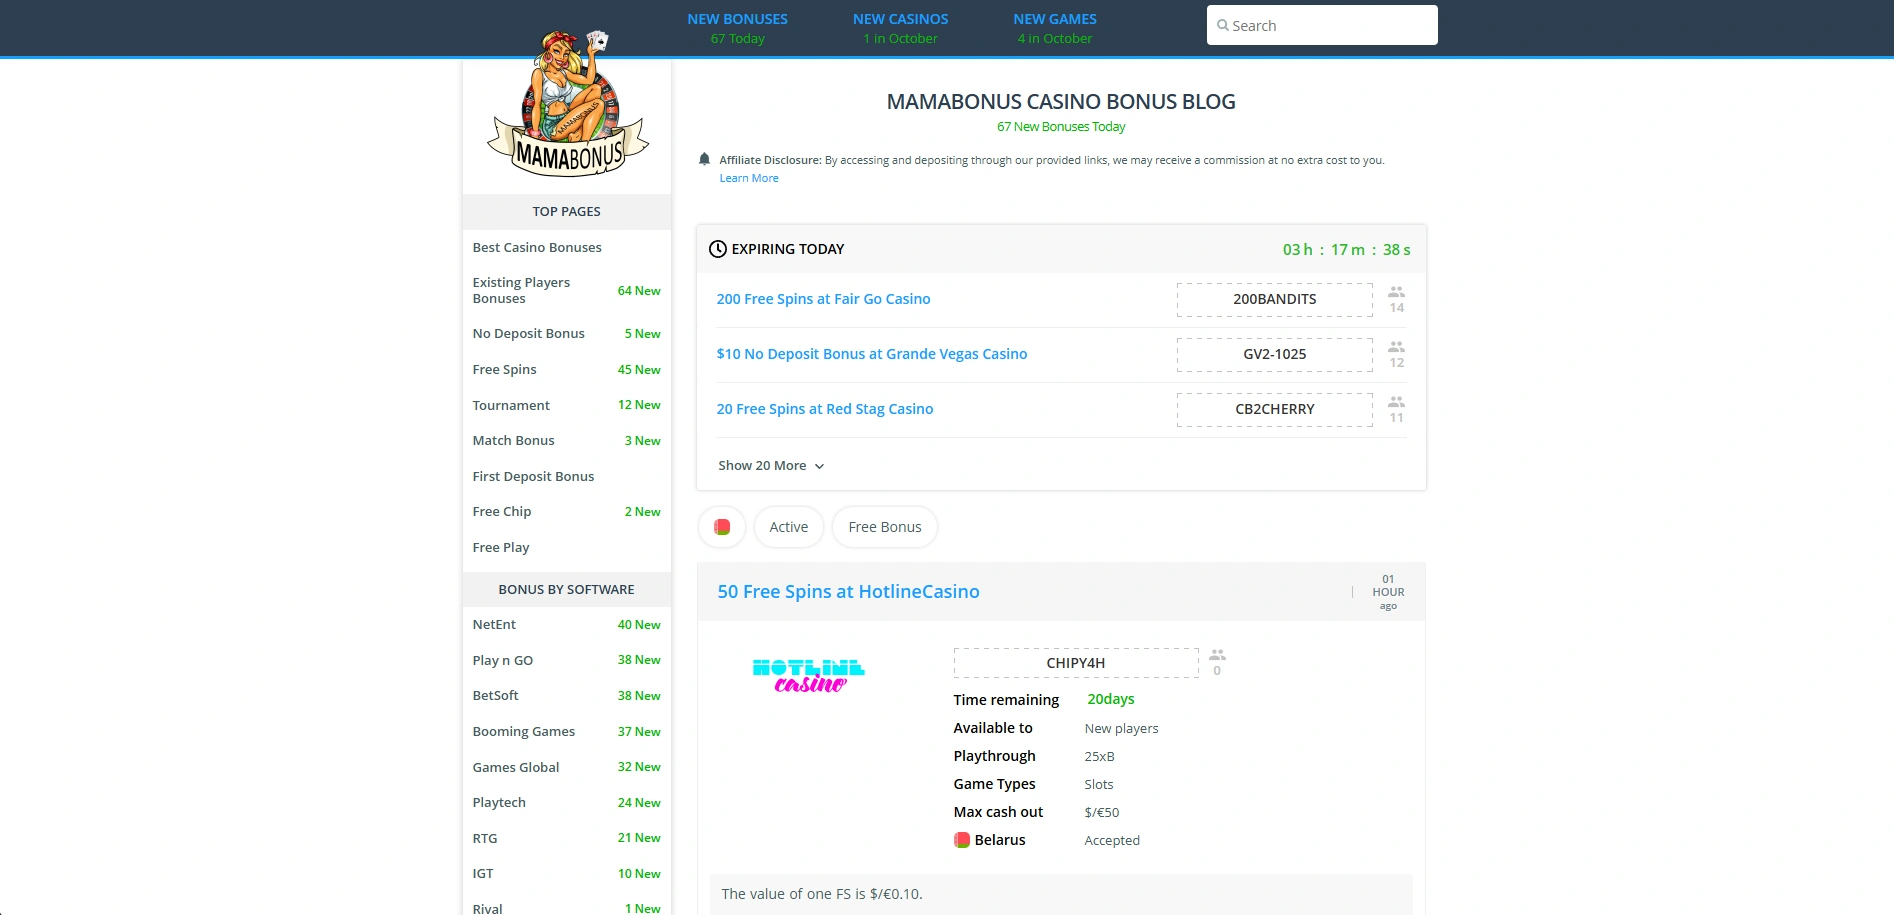
Task: Toggle the Active filter chip
Action: (789, 527)
